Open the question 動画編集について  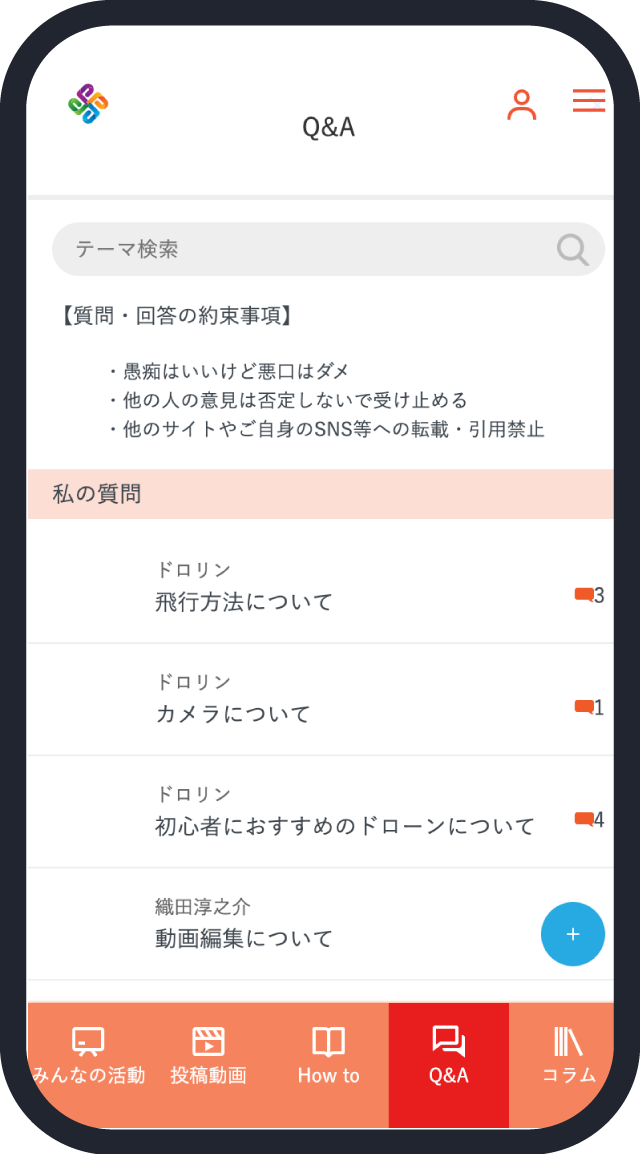(244, 938)
